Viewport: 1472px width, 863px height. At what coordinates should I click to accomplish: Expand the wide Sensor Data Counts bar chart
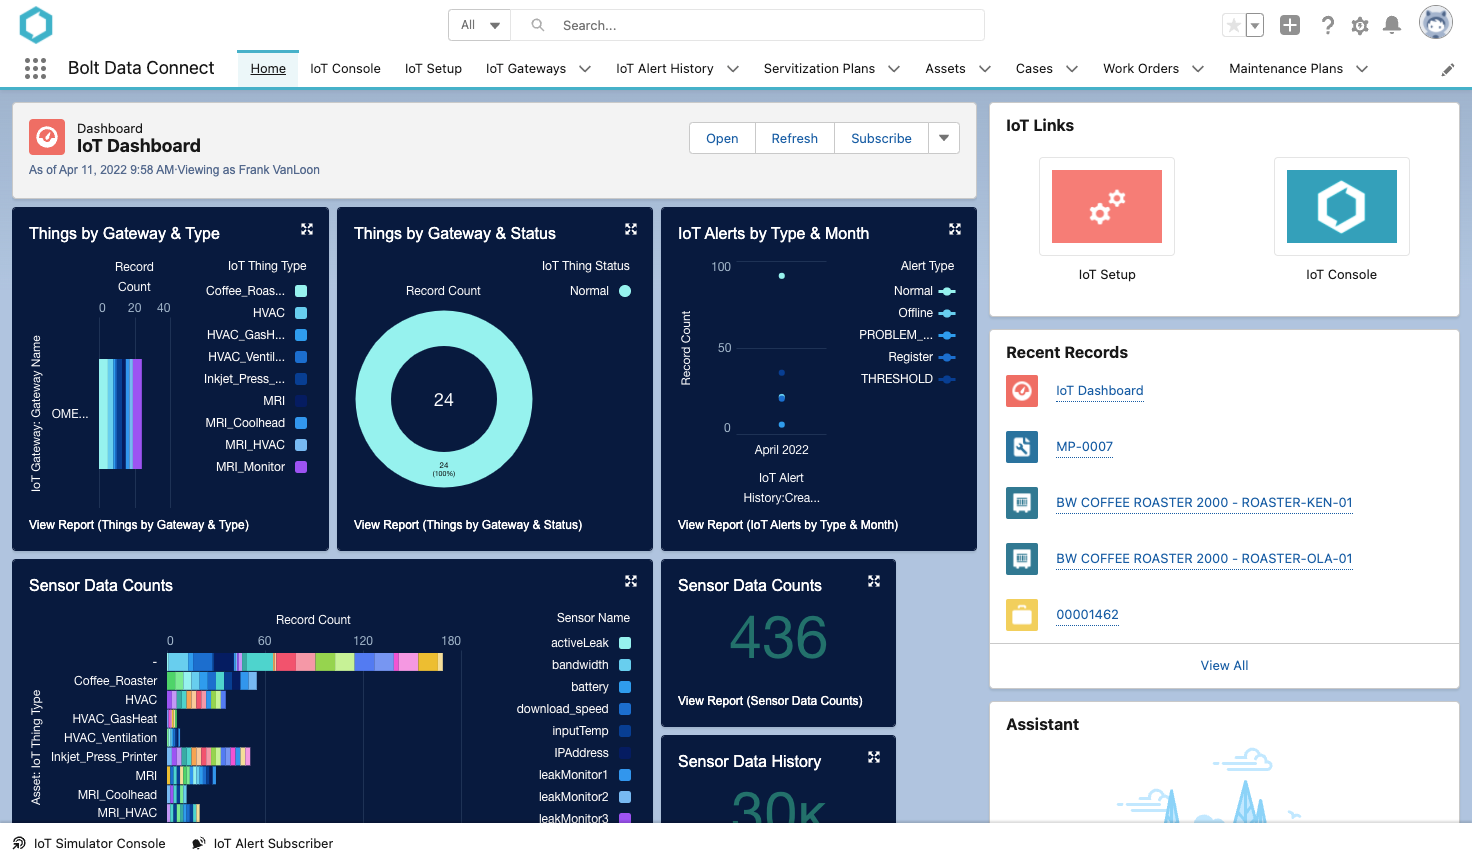pyautogui.click(x=631, y=581)
